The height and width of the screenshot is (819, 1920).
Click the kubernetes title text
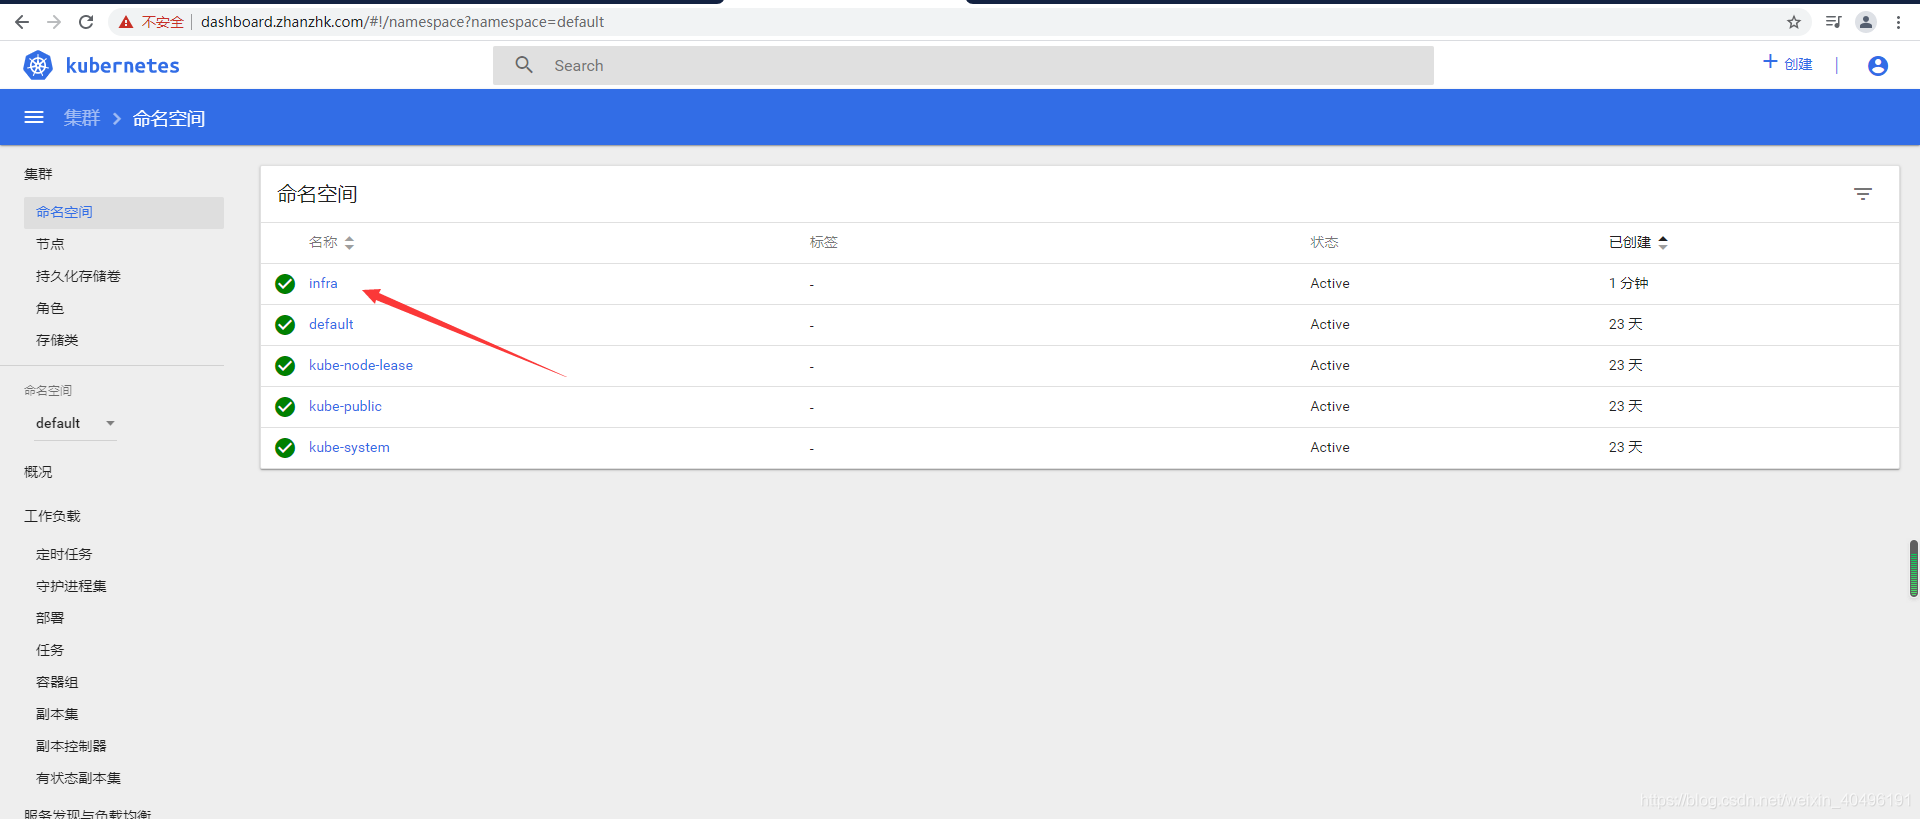[122, 66]
